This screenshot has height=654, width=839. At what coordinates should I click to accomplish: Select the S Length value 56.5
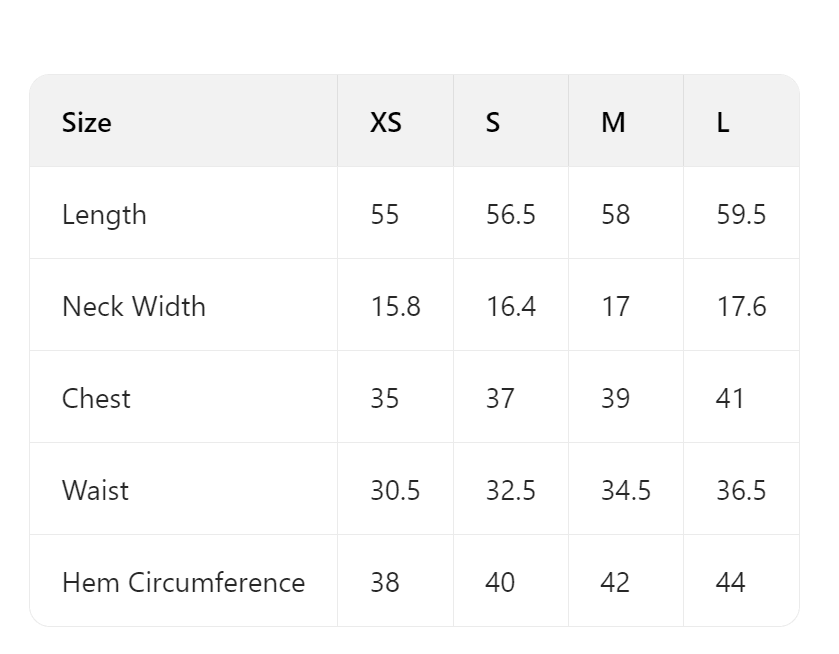(510, 215)
